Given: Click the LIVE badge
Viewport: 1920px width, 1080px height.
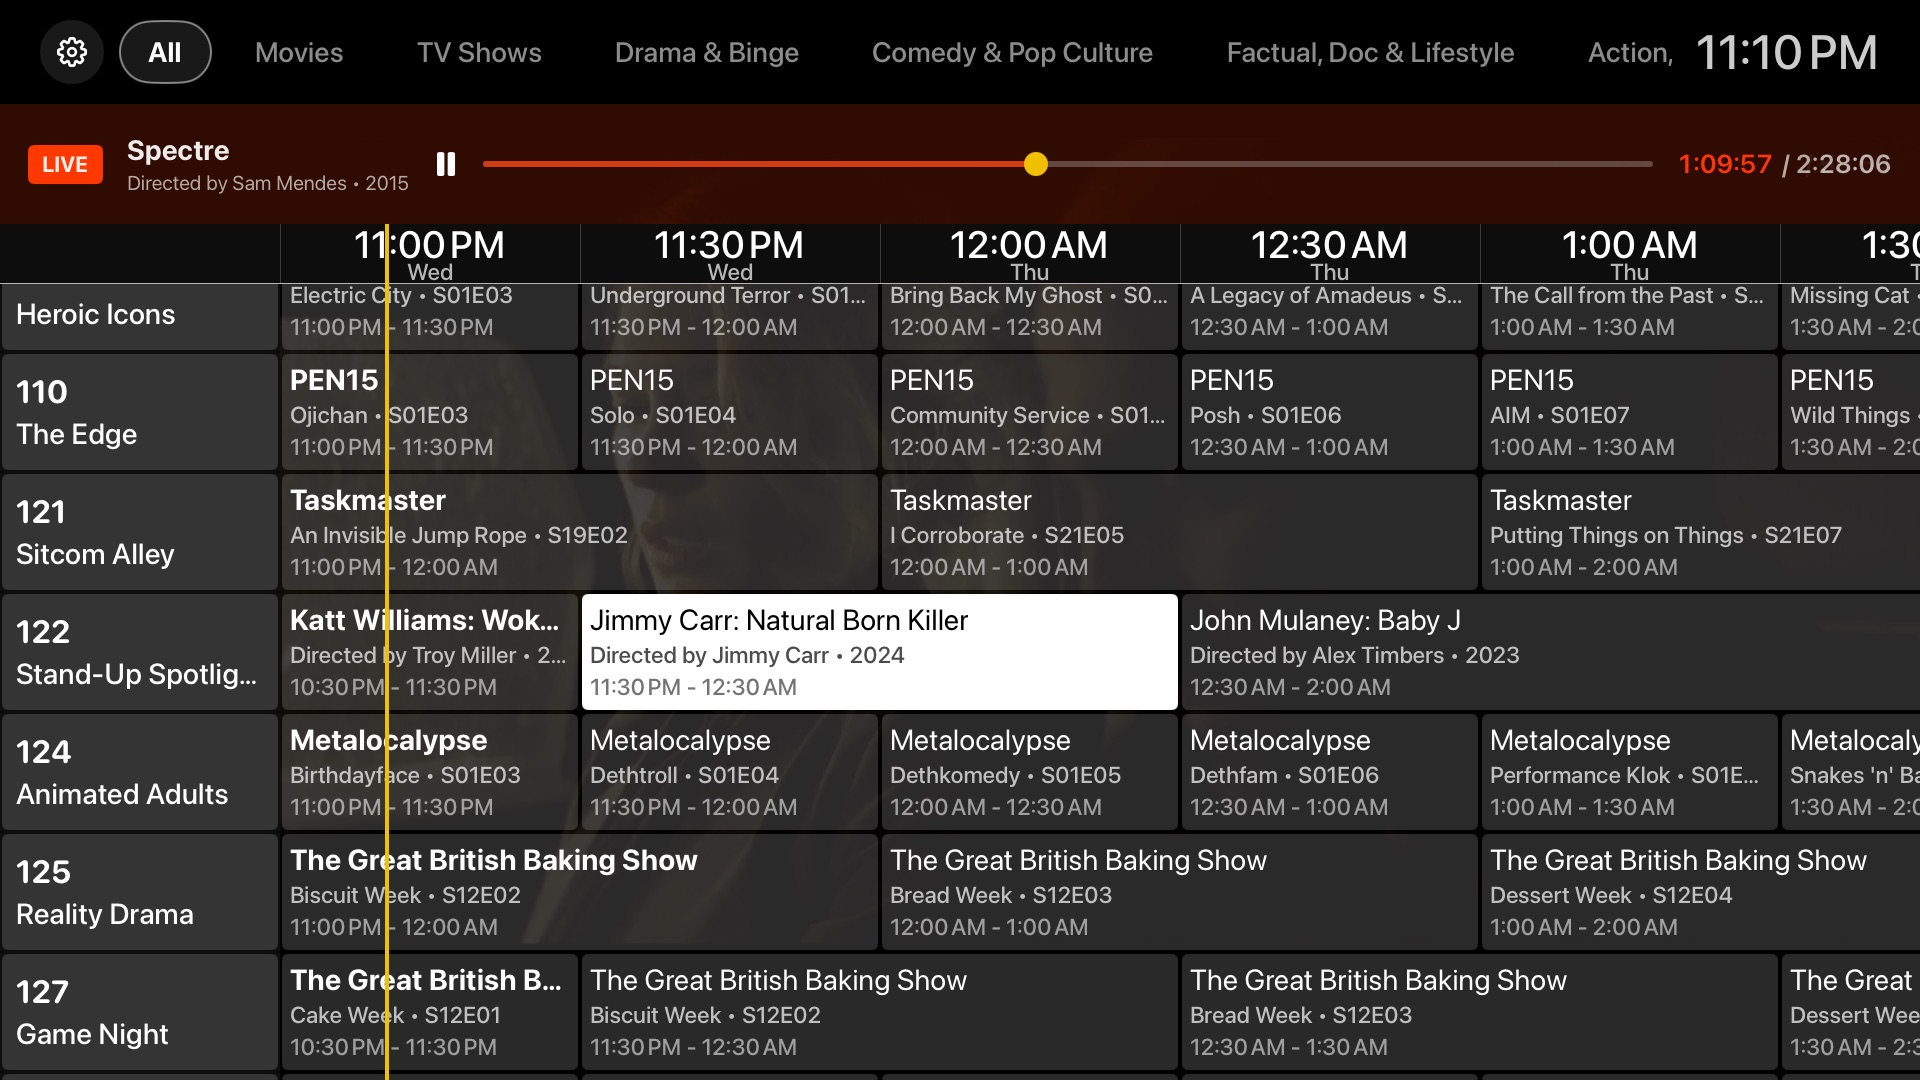Looking at the screenshot, I should (65, 164).
